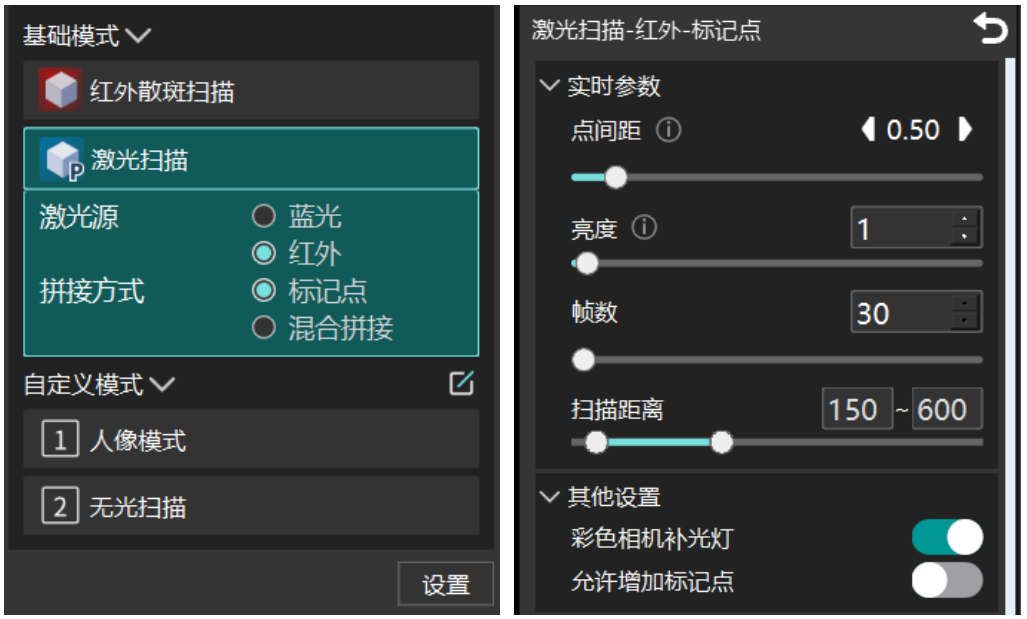Collapse the 基础模式 section
The height and width of the screenshot is (619, 1027).
[138, 35]
